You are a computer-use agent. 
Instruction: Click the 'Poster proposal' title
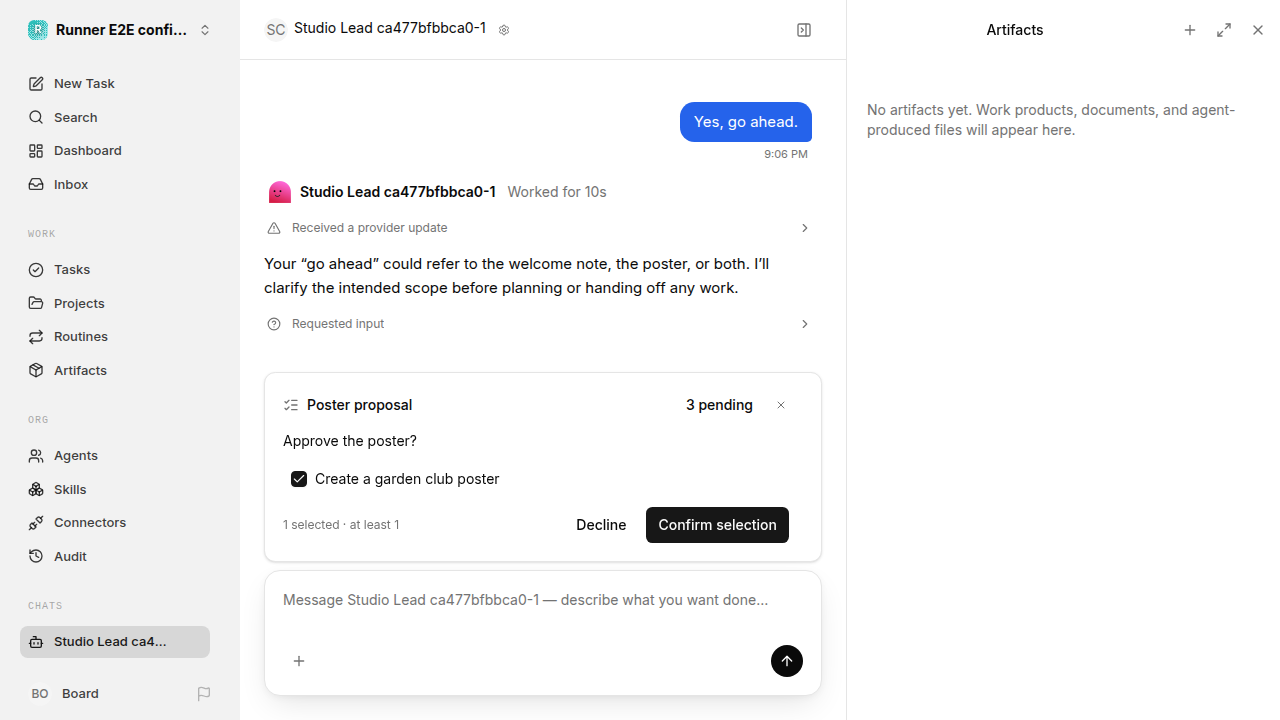(x=360, y=405)
